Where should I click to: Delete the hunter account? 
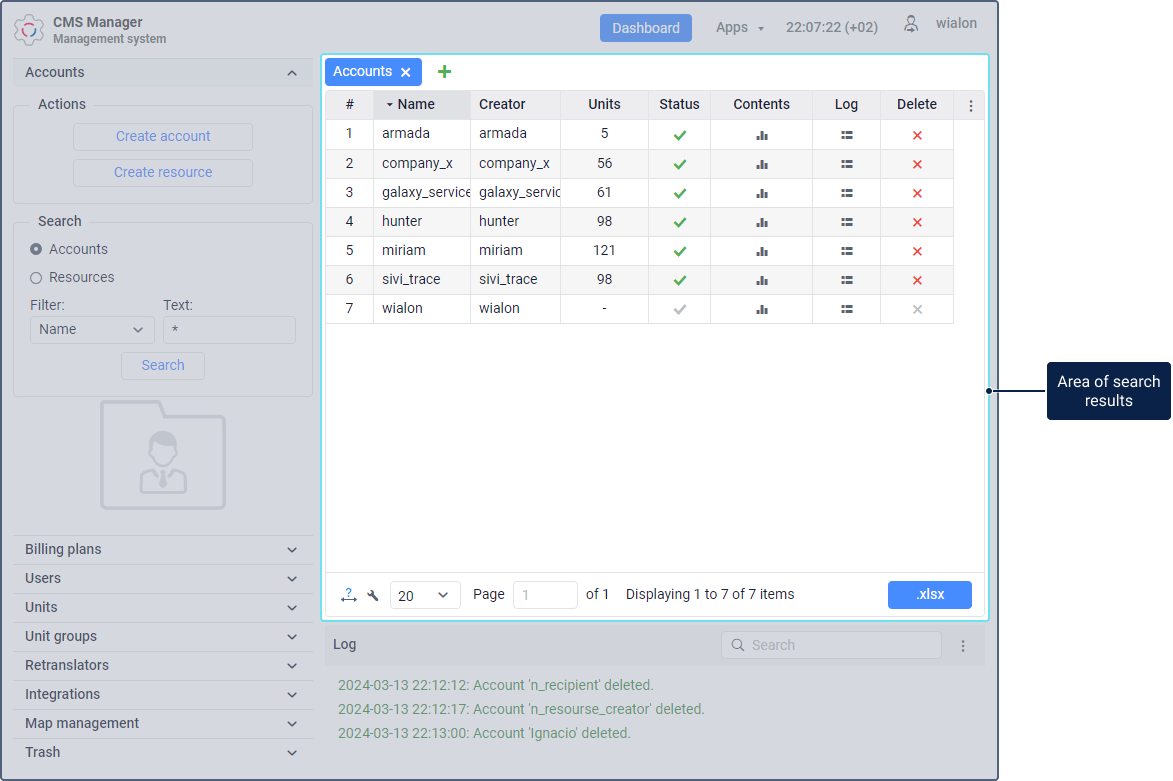pos(917,222)
